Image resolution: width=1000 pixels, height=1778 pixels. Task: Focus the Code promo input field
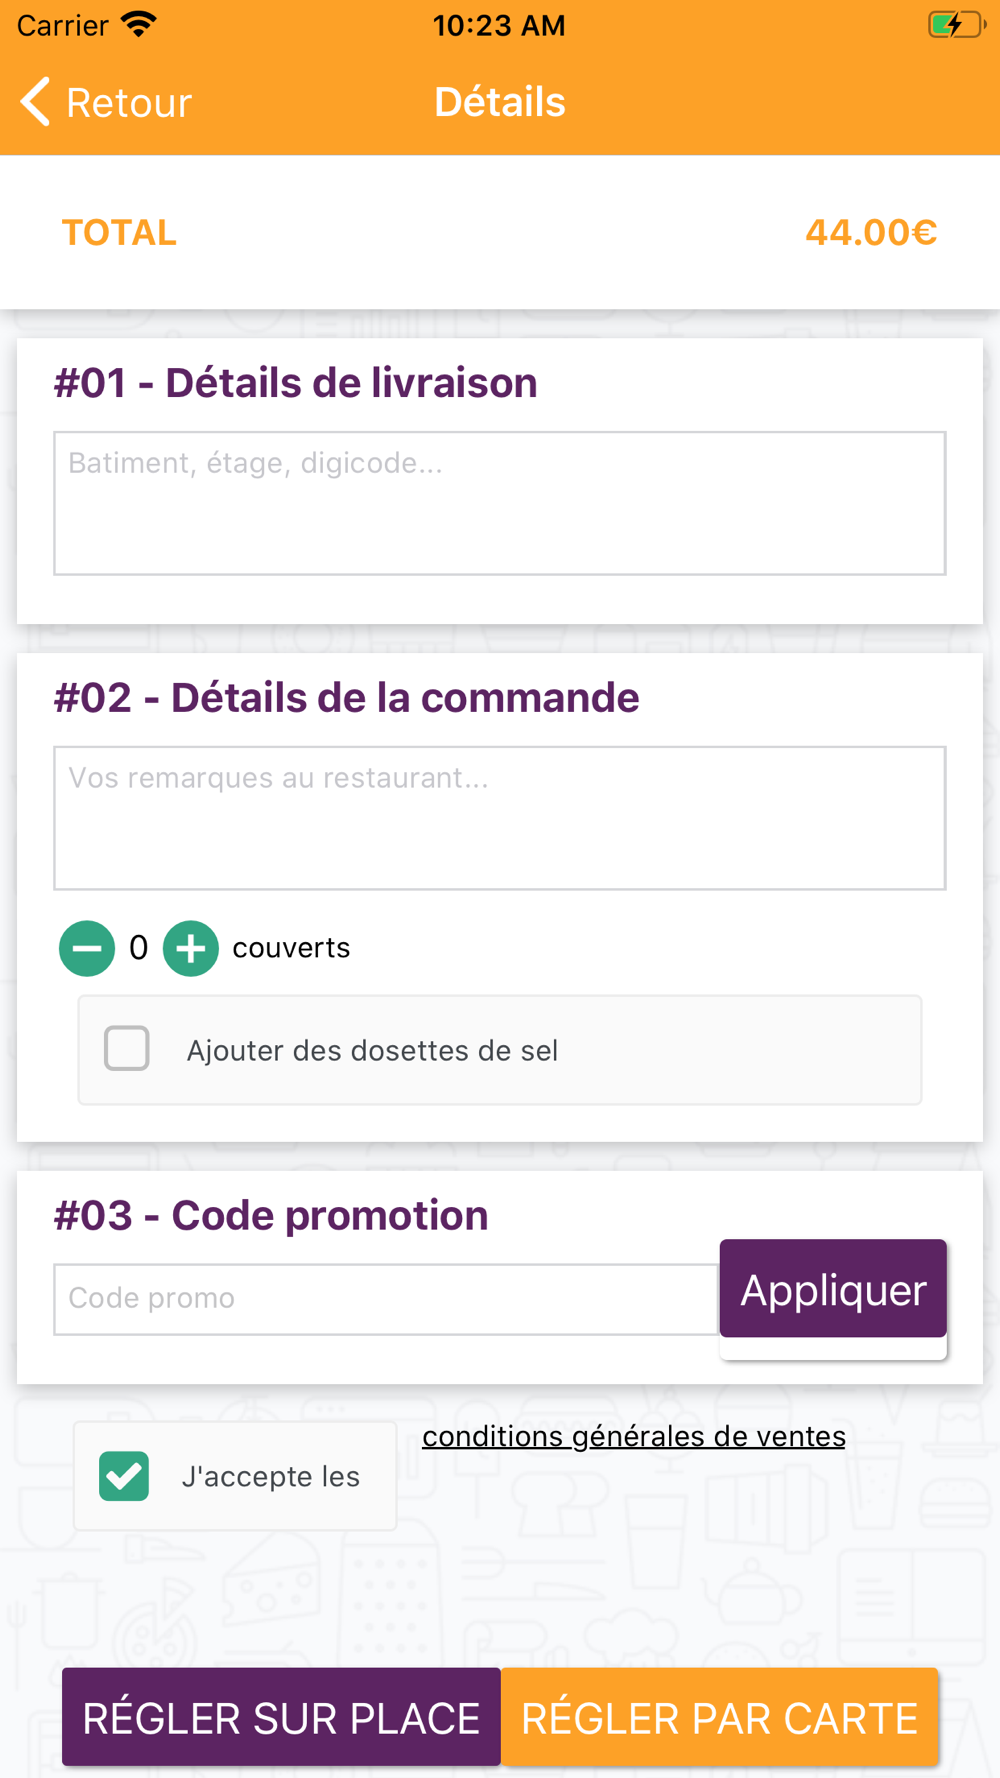click(x=386, y=1299)
